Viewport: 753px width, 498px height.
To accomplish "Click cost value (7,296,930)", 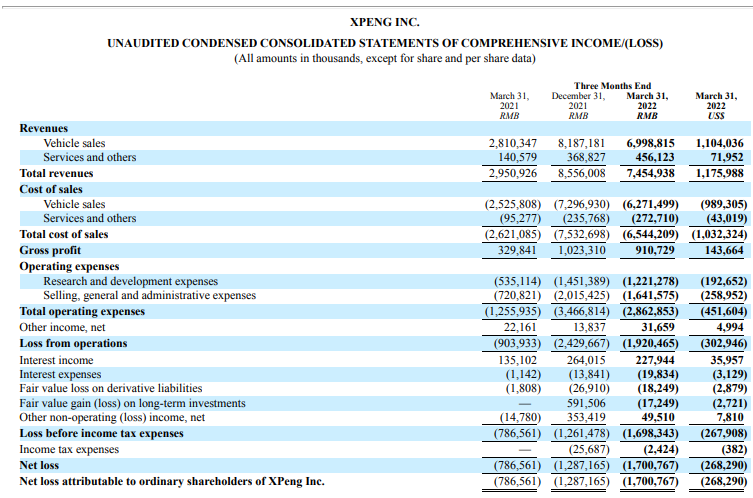I will coord(582,205).
